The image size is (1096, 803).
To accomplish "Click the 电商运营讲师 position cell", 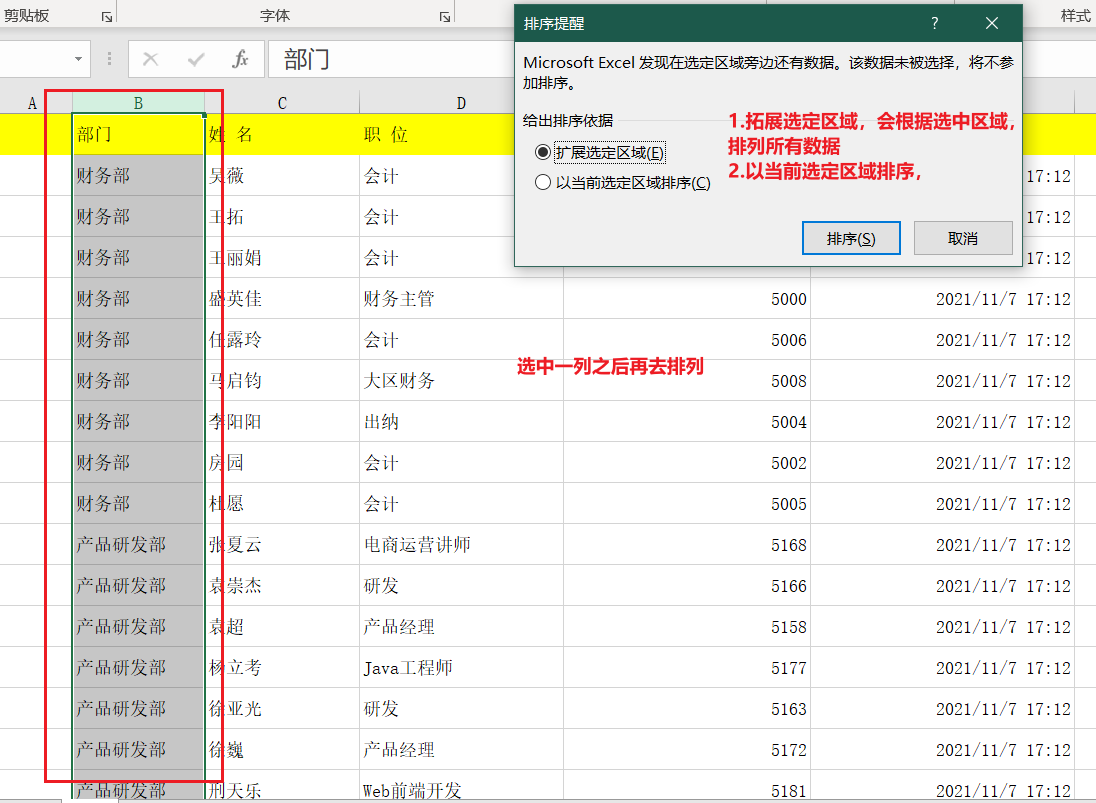I will click(x=461, y=545).
